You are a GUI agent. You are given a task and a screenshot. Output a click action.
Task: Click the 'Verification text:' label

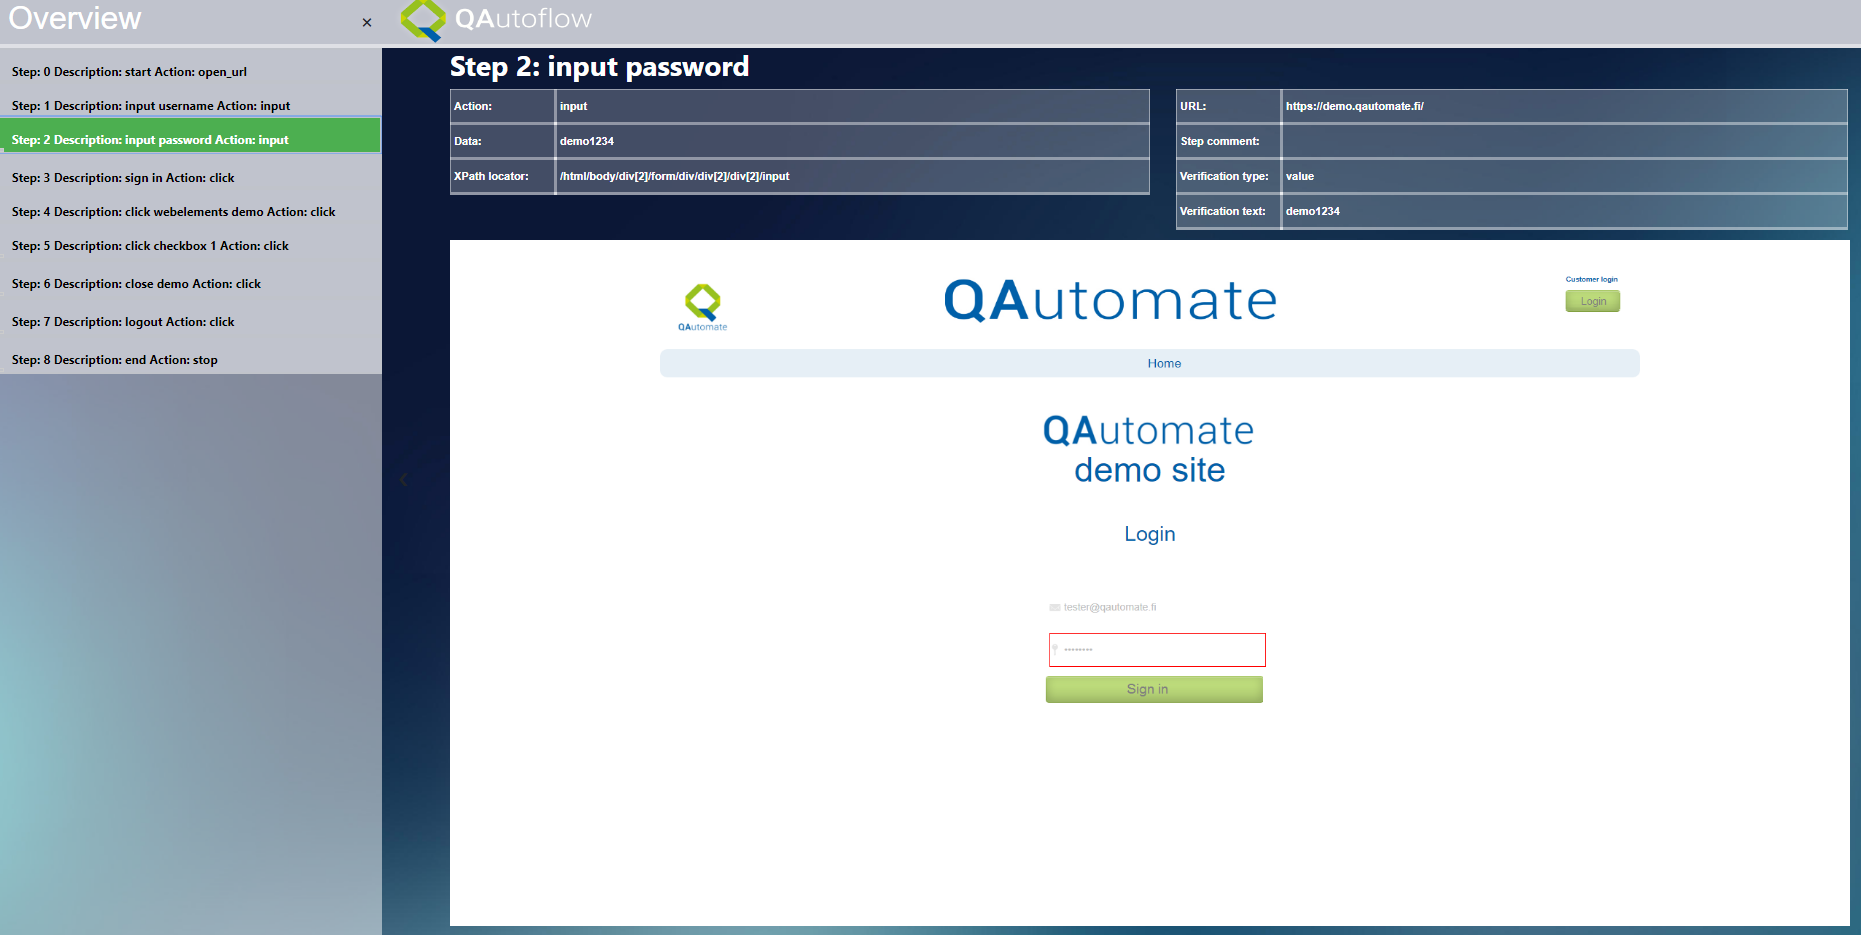[x=1223, y=211]
